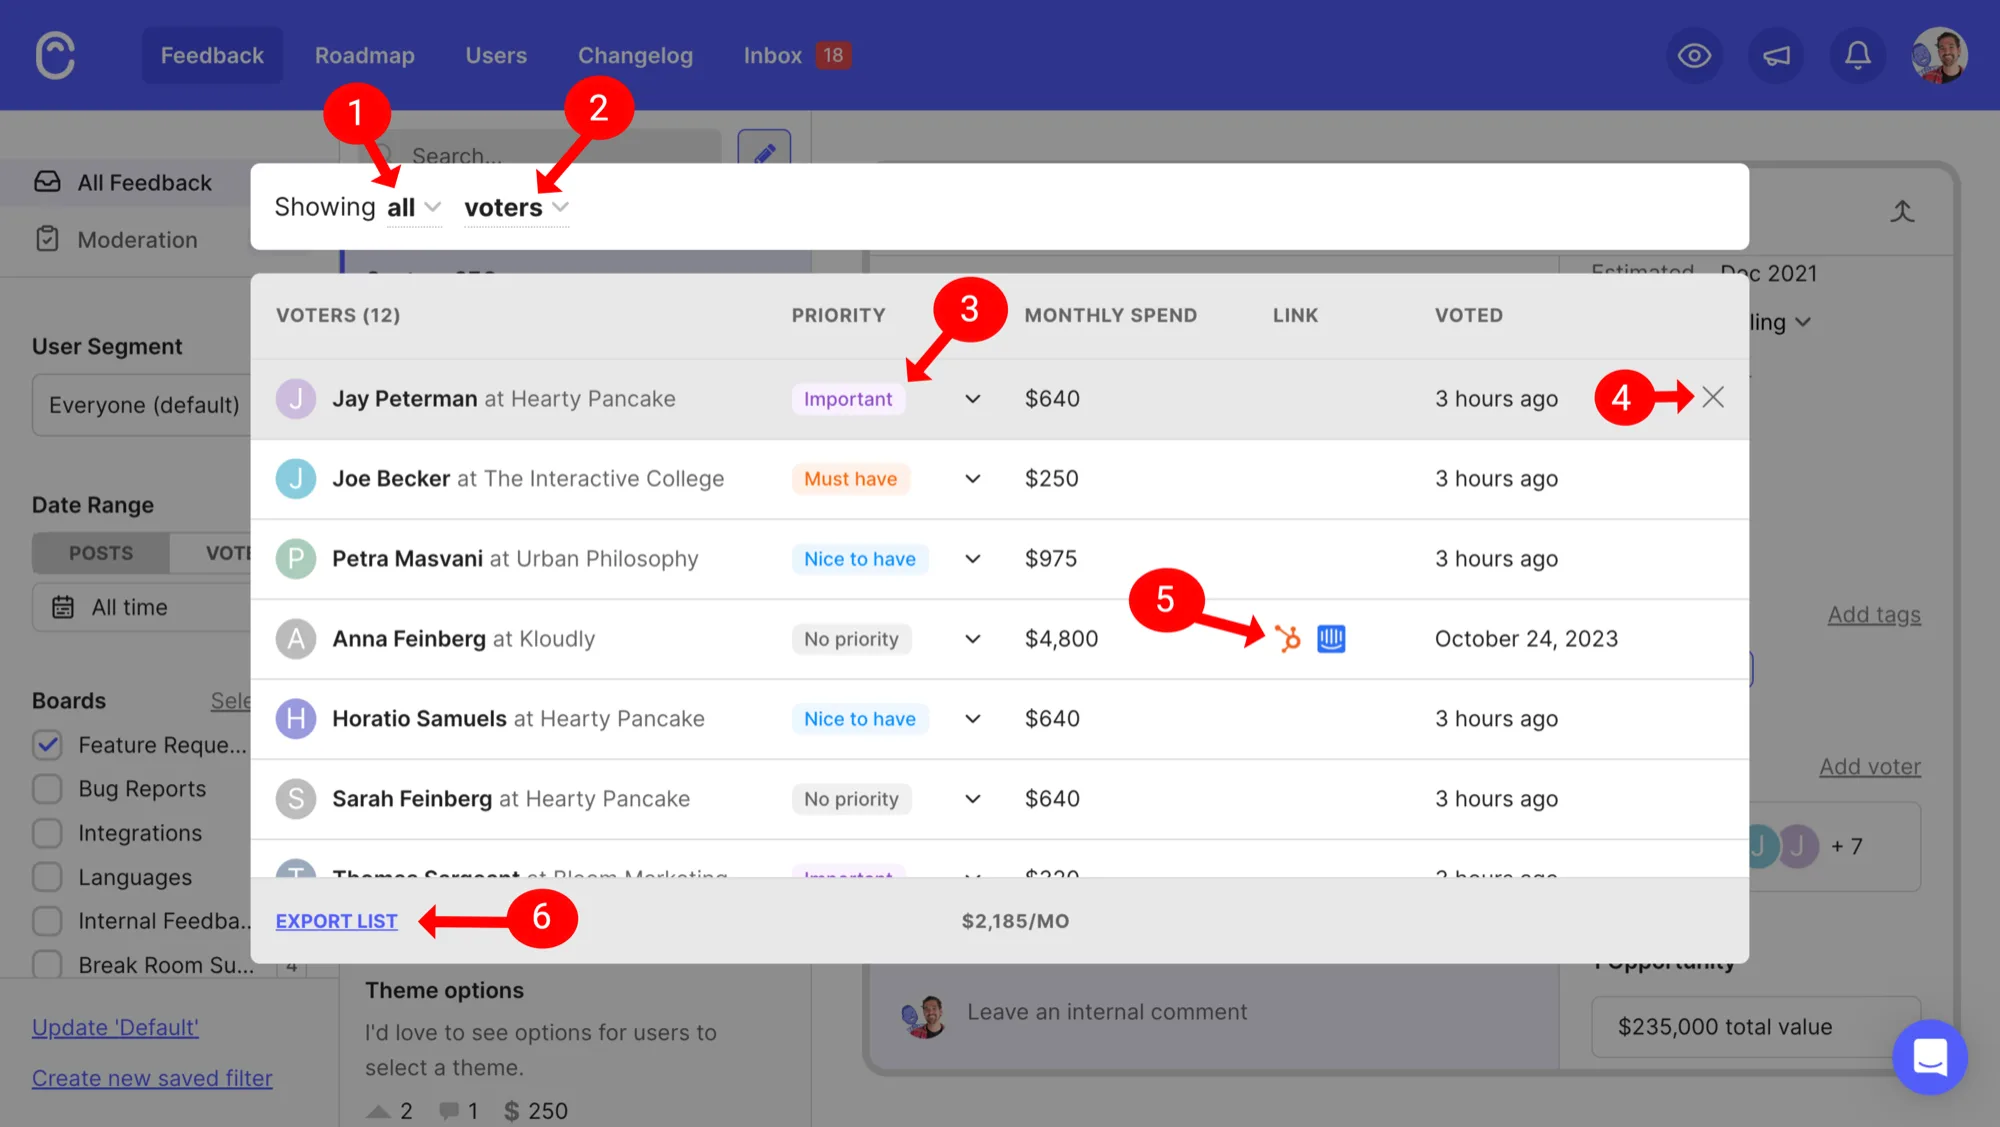Click the Add voter link
The width and height of the screenshot is (2000, 1127).
(1869, 766)
